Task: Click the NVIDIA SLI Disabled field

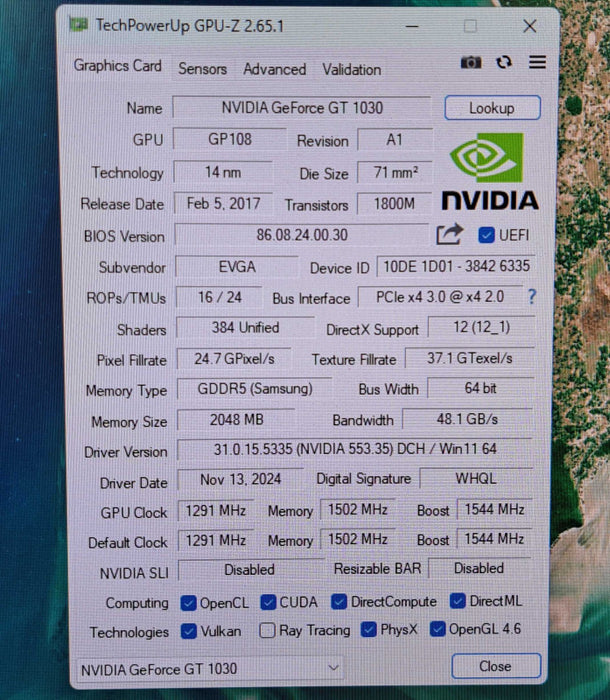Action: pos(250,570)
